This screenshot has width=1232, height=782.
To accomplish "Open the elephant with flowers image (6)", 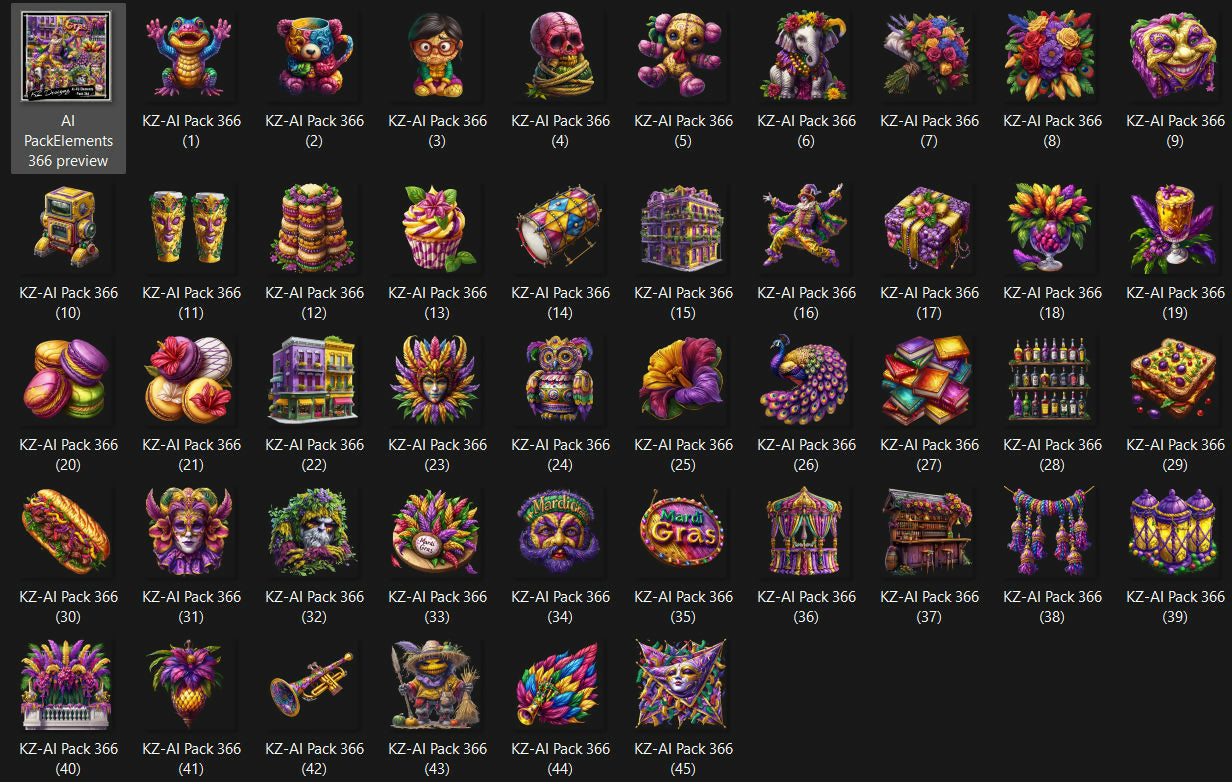I will click(x=806, y=57).
